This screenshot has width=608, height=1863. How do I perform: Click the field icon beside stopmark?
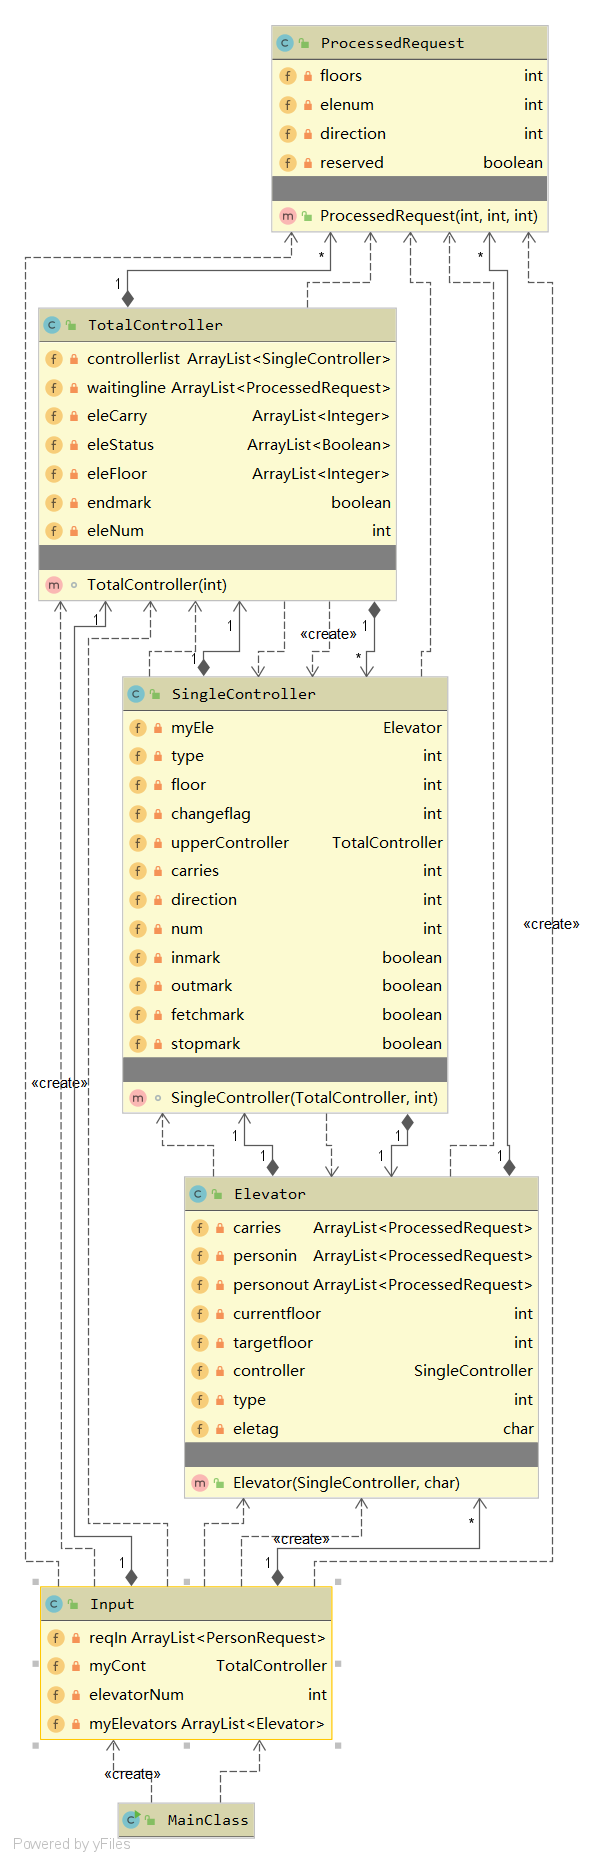pyautogui.click(x=138, y=1044)
